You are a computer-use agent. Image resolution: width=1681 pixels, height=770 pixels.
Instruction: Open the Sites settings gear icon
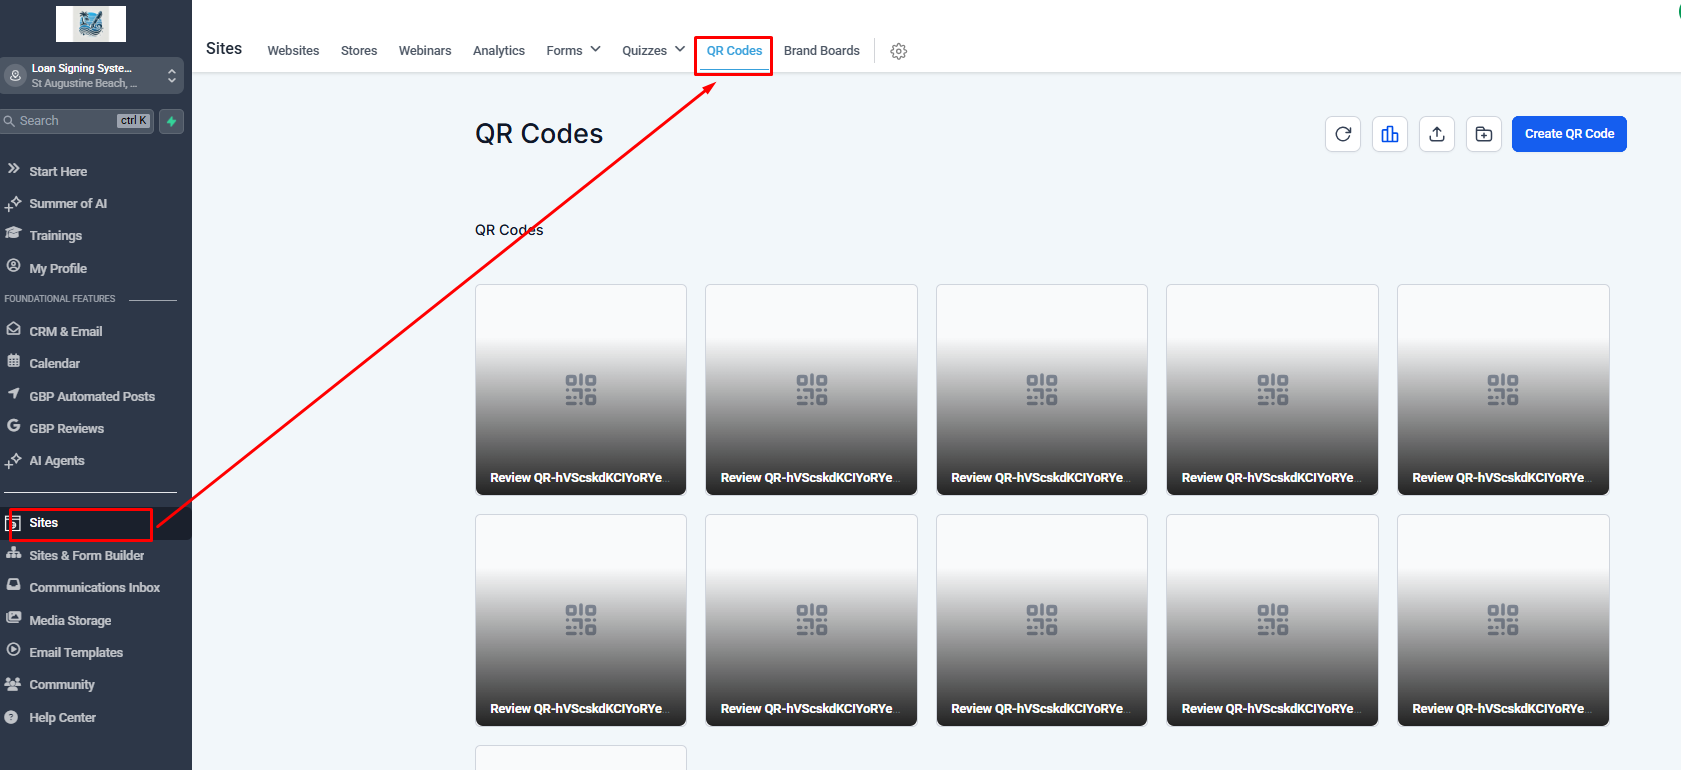coord(899,51)
